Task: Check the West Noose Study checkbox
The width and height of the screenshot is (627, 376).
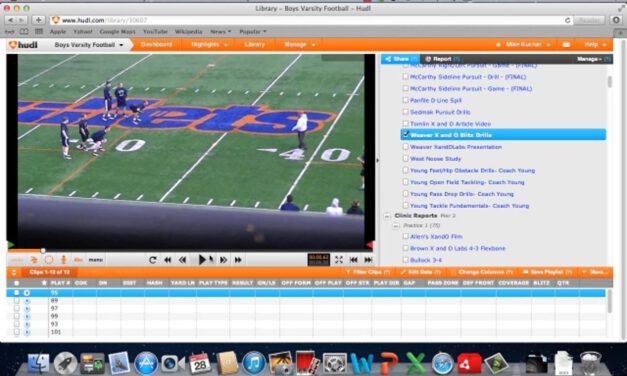Action: (x=405, y=158)
